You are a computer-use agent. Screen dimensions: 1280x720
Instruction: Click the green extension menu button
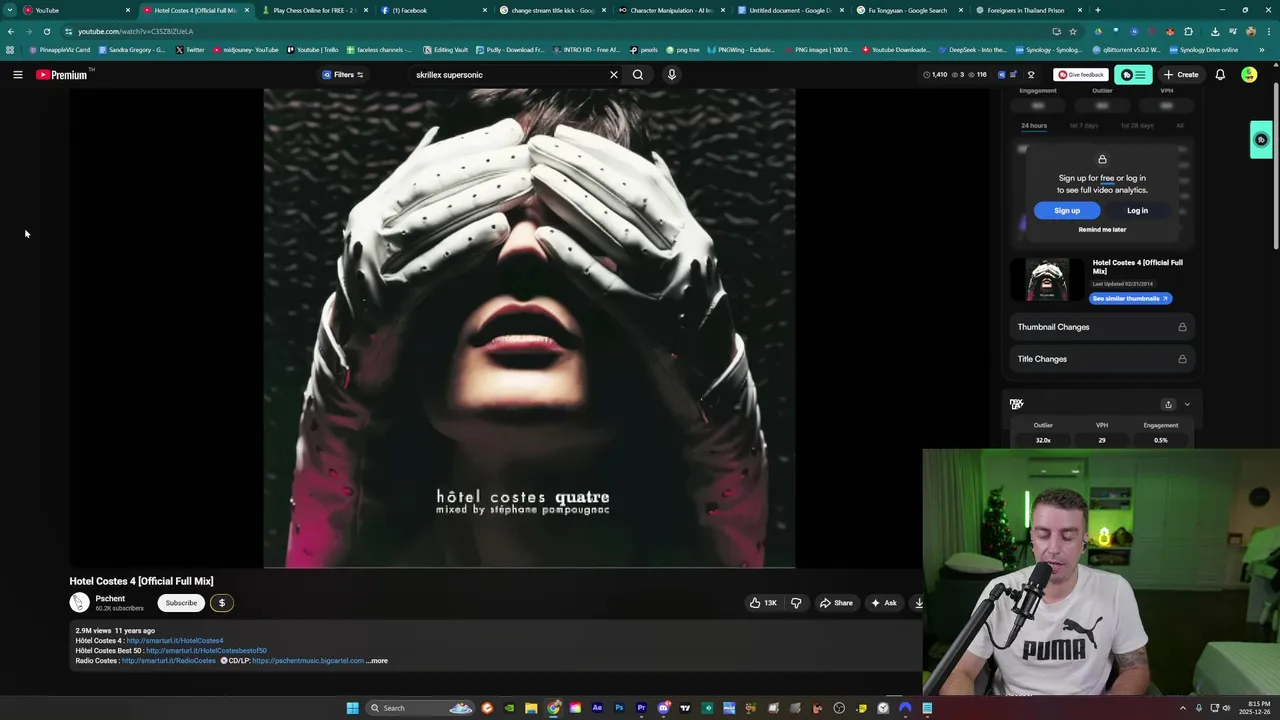(1133, 75)
